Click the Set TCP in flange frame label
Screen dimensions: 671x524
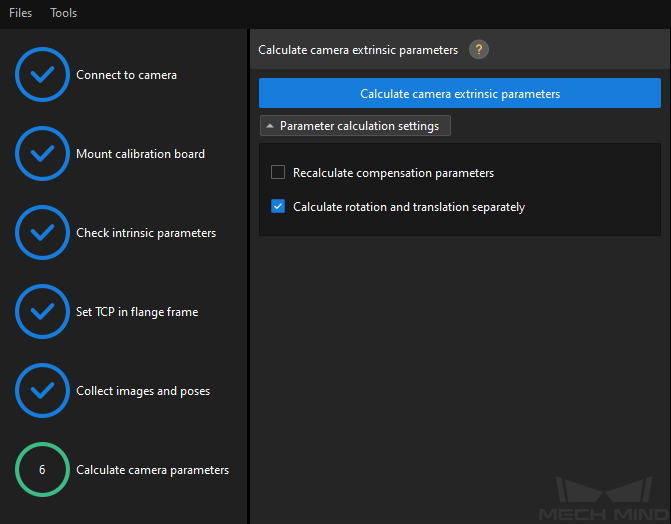pos(137,312)
